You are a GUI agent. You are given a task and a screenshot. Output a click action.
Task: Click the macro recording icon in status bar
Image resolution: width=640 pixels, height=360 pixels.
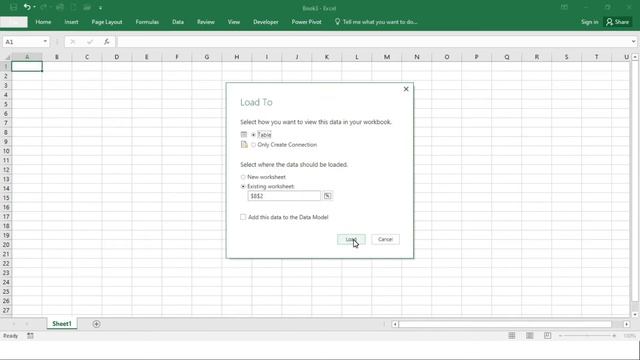click(x=30, y=336)
